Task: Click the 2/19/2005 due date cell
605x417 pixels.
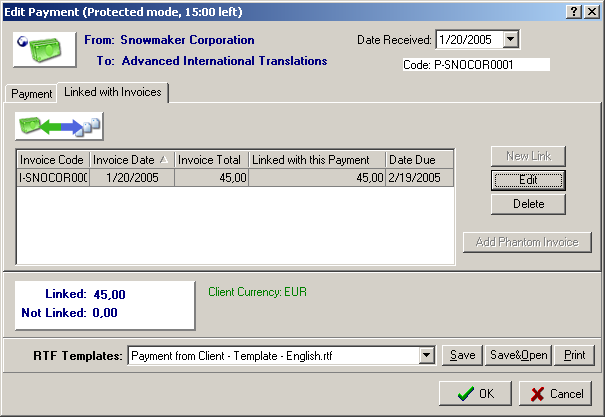Action: tap(419, 177)
